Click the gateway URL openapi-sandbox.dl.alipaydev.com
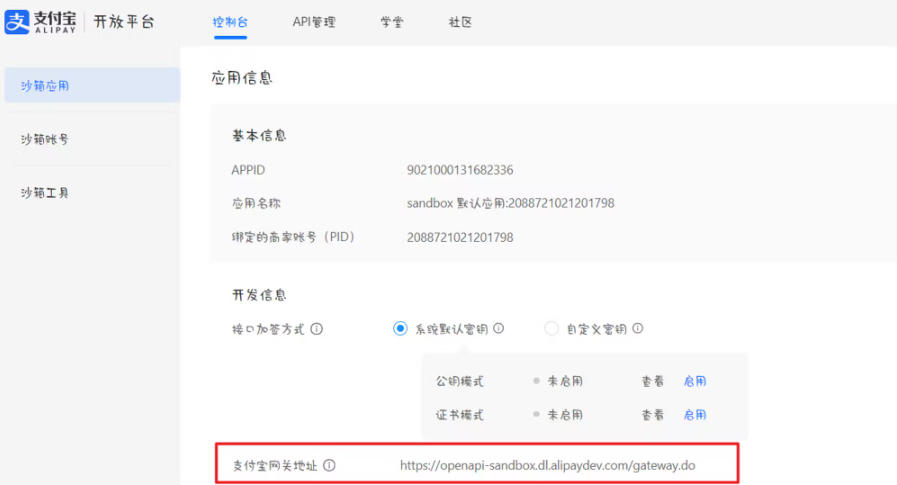Viewport: 897px width, 485px height. click(547, 466)
